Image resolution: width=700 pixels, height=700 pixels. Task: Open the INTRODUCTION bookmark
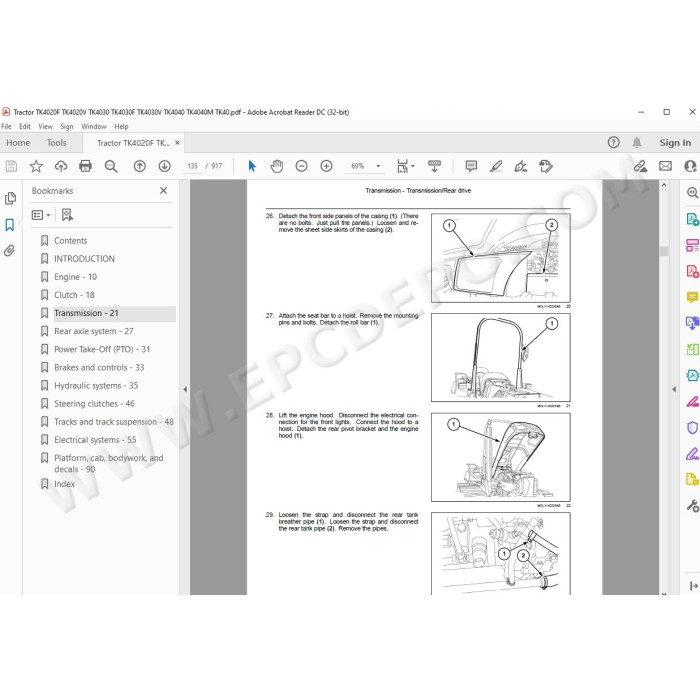(84, 259)
